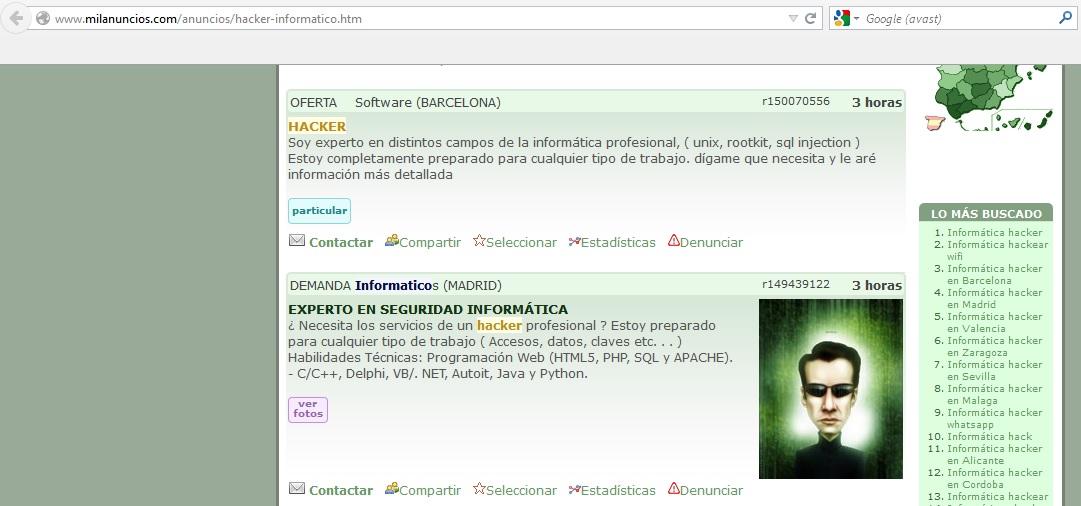Go back with the browser back arrow

click(16, 19)
